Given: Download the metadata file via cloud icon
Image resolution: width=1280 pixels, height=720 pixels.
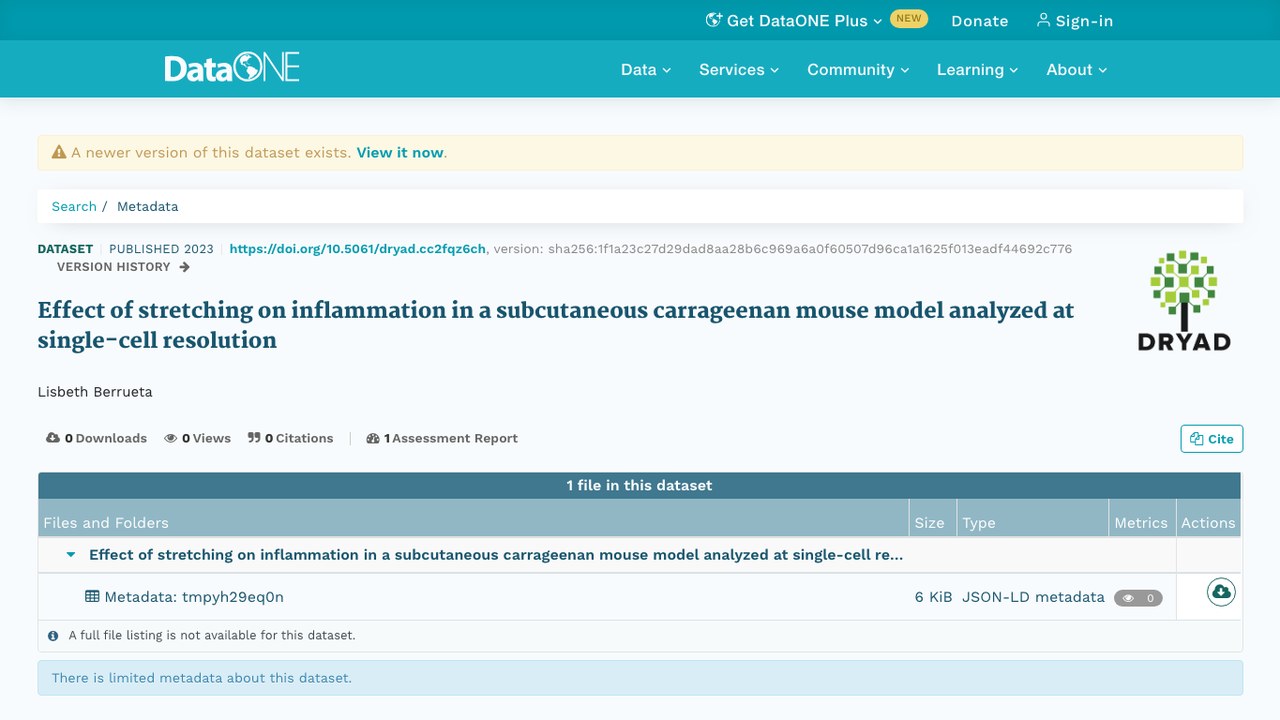Looking at the screenshot, I should (x=1221, y=593).
